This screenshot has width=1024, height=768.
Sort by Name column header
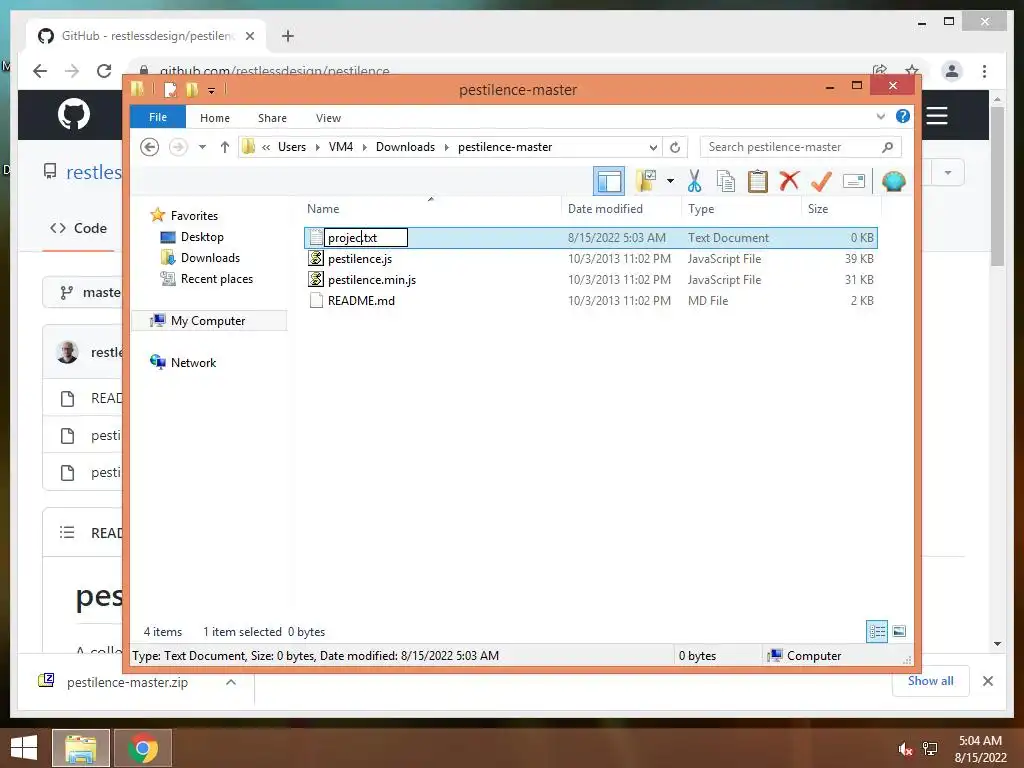coord(323,209)
